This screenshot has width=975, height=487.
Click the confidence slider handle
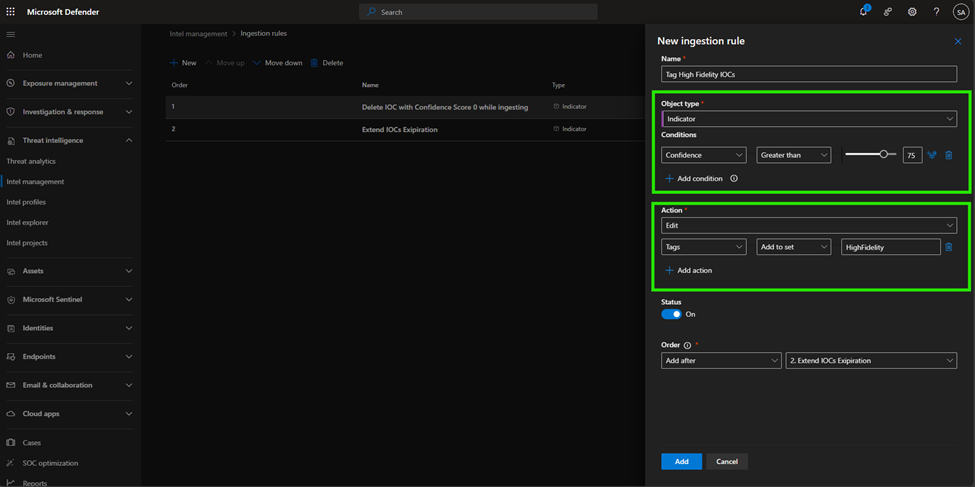pos(883,155)
